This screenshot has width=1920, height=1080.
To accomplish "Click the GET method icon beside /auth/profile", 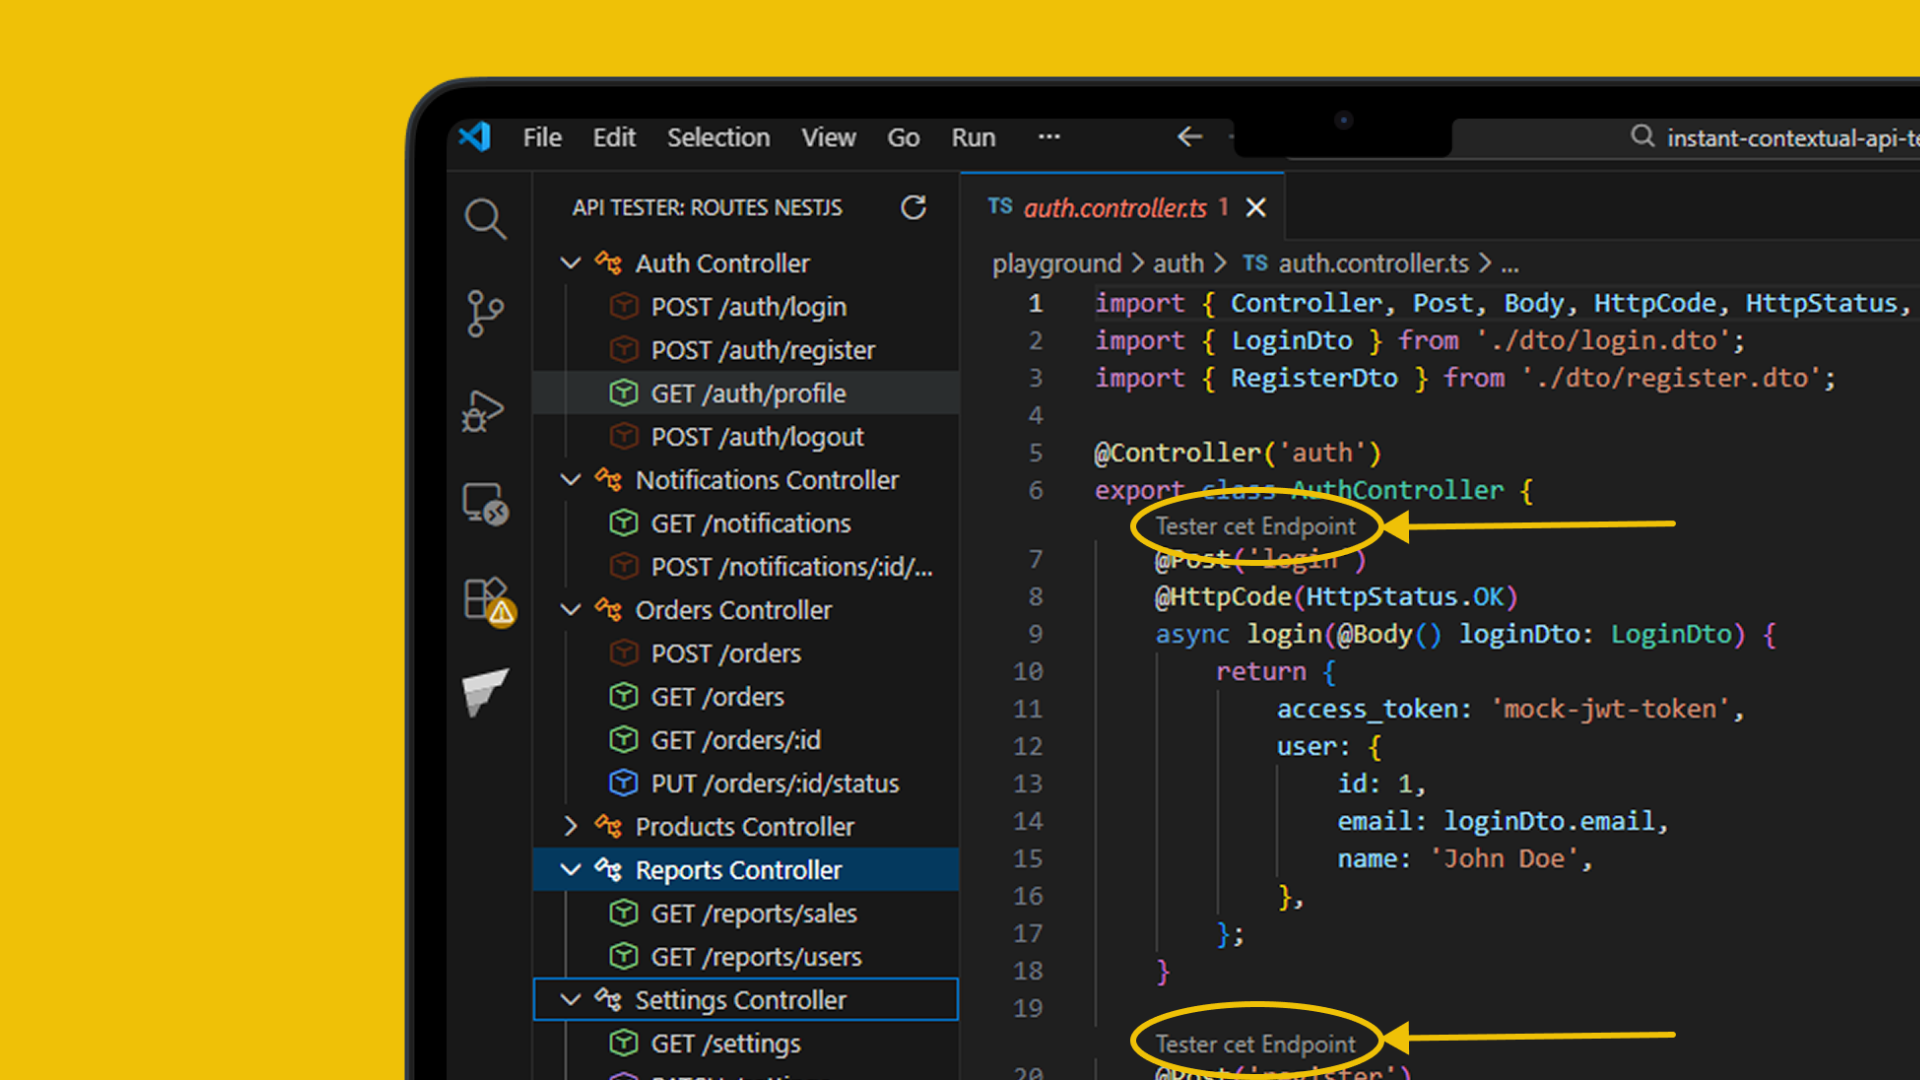I will 623,393.
